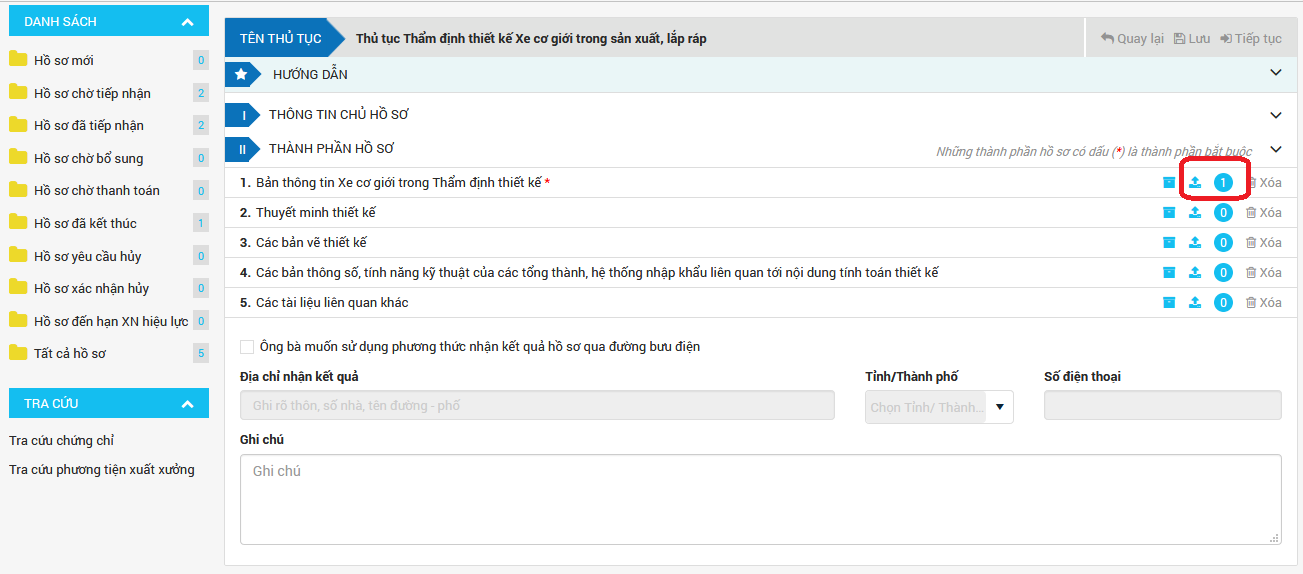The image size is (1303, 574).
Task: View file count badge for Bản thông tin row
Action: pos(1223,183)
